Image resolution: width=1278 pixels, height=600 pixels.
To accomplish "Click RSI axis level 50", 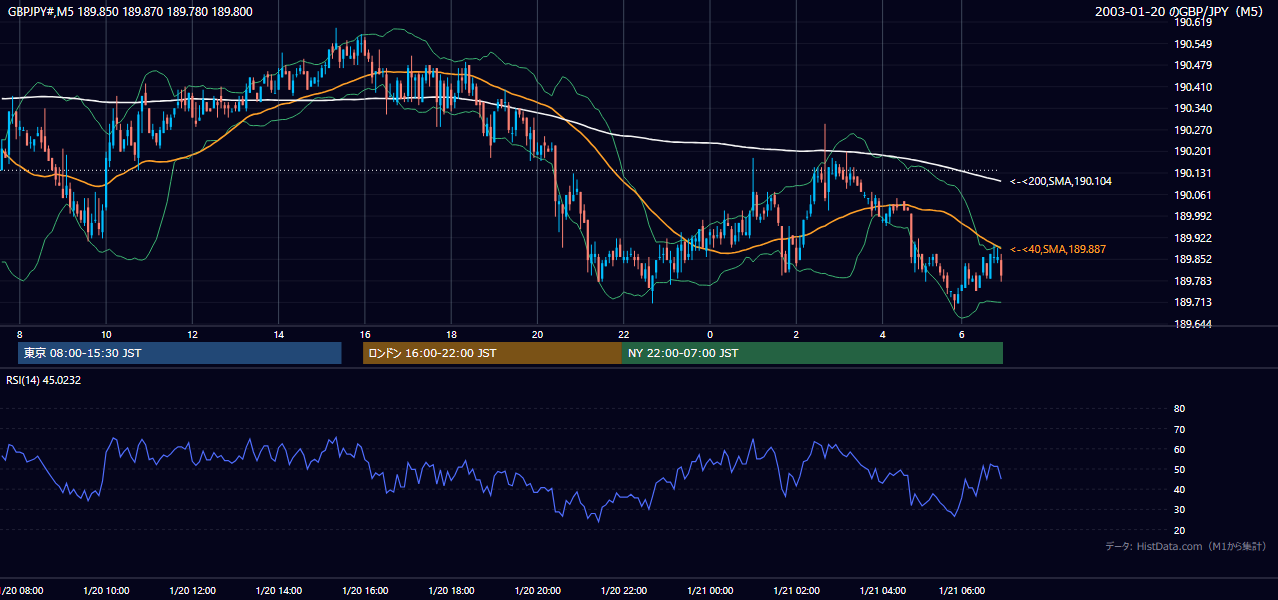I will tap(1180, 470).
